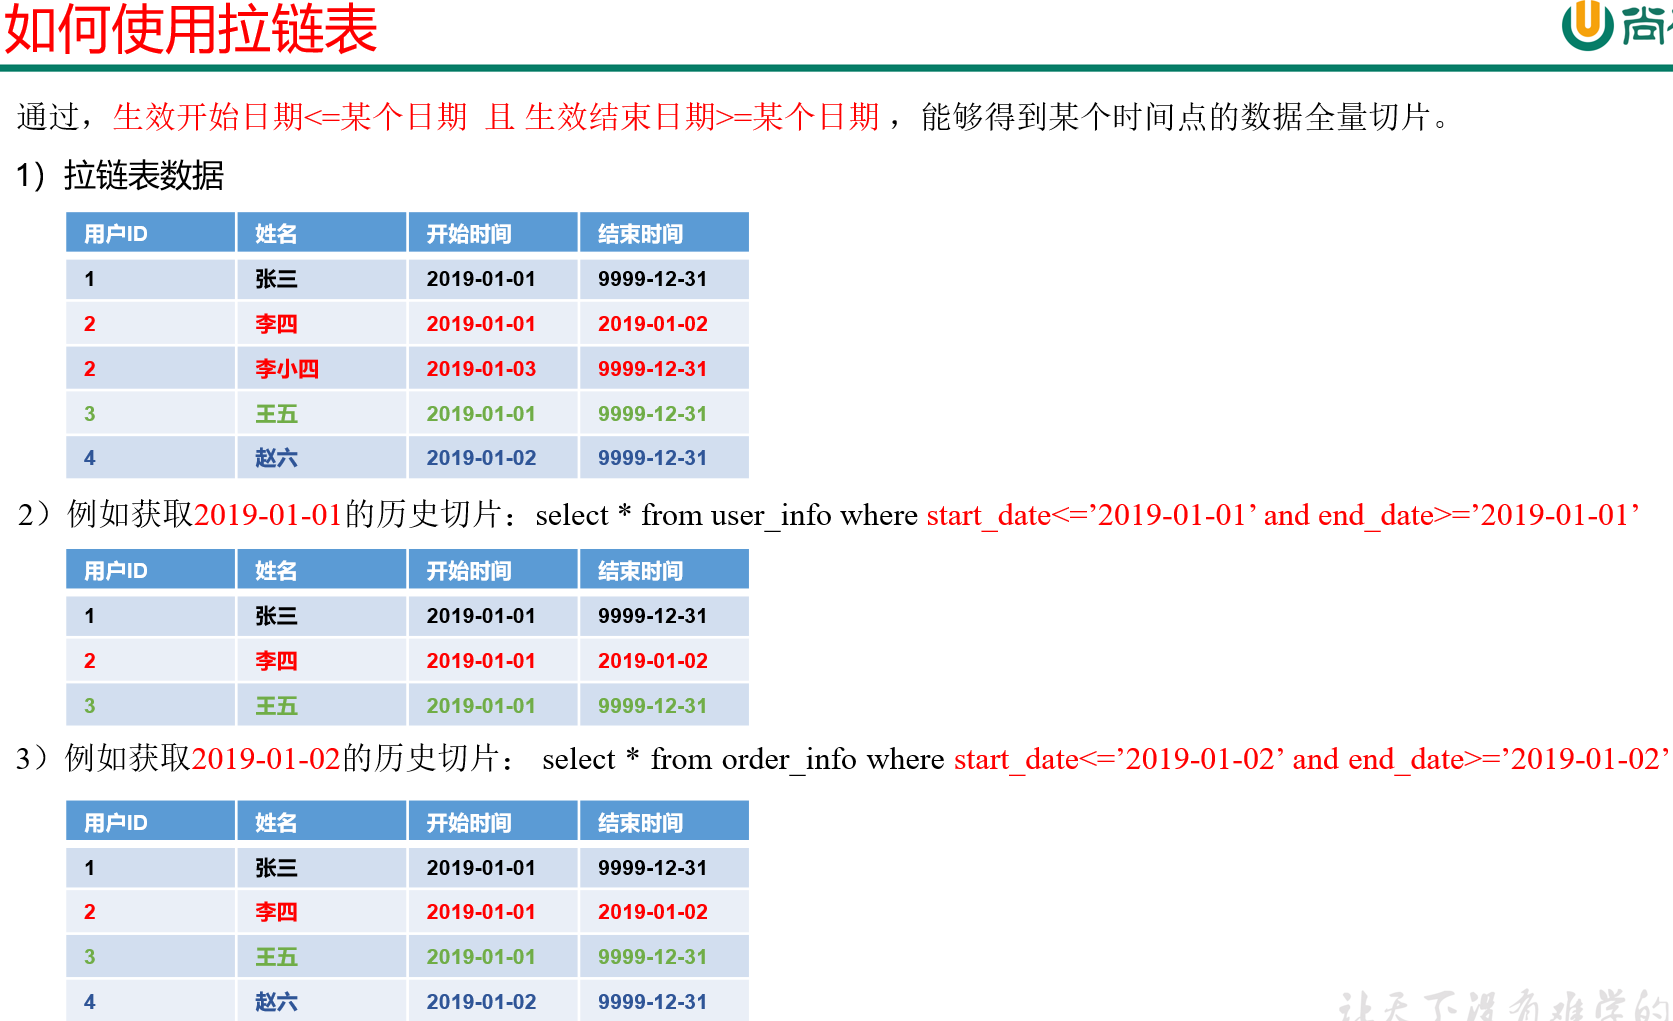Click red condition end_date>='2019-01-01'
This screenshot has width=1673, height=1021.
click(x=1477, y=515)
